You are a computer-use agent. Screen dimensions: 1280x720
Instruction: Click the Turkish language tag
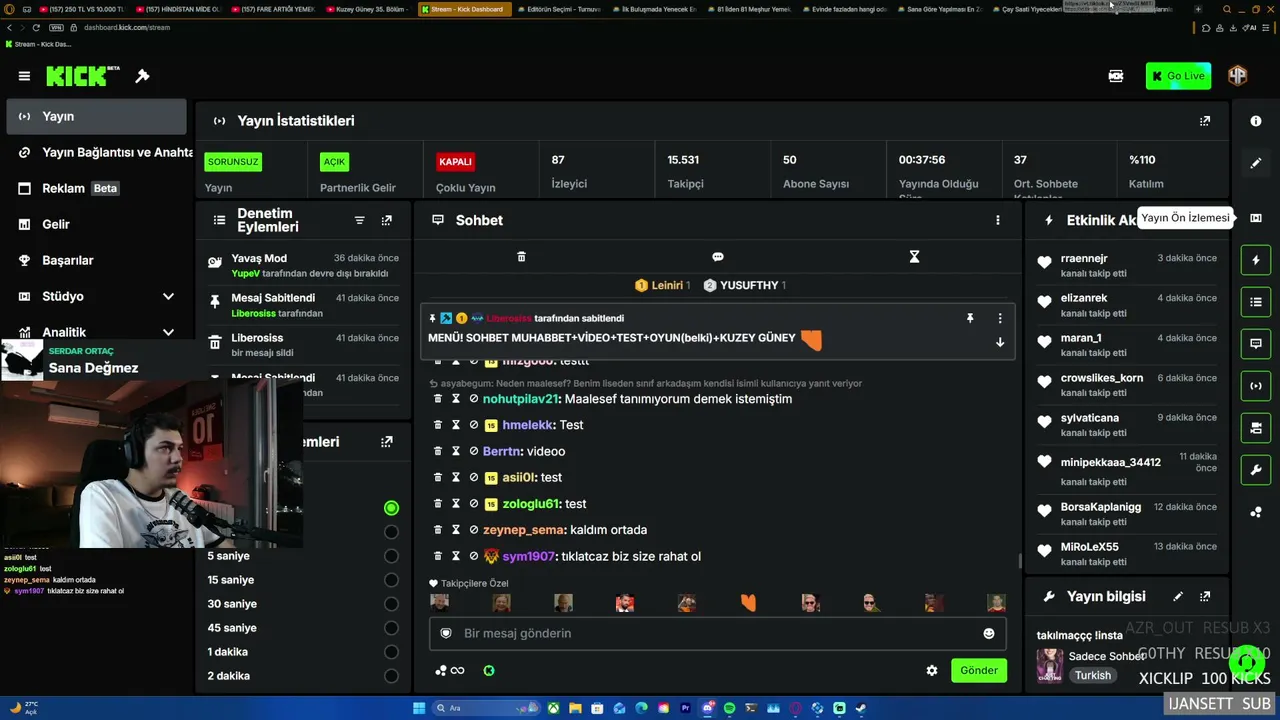click(1093, 675)
